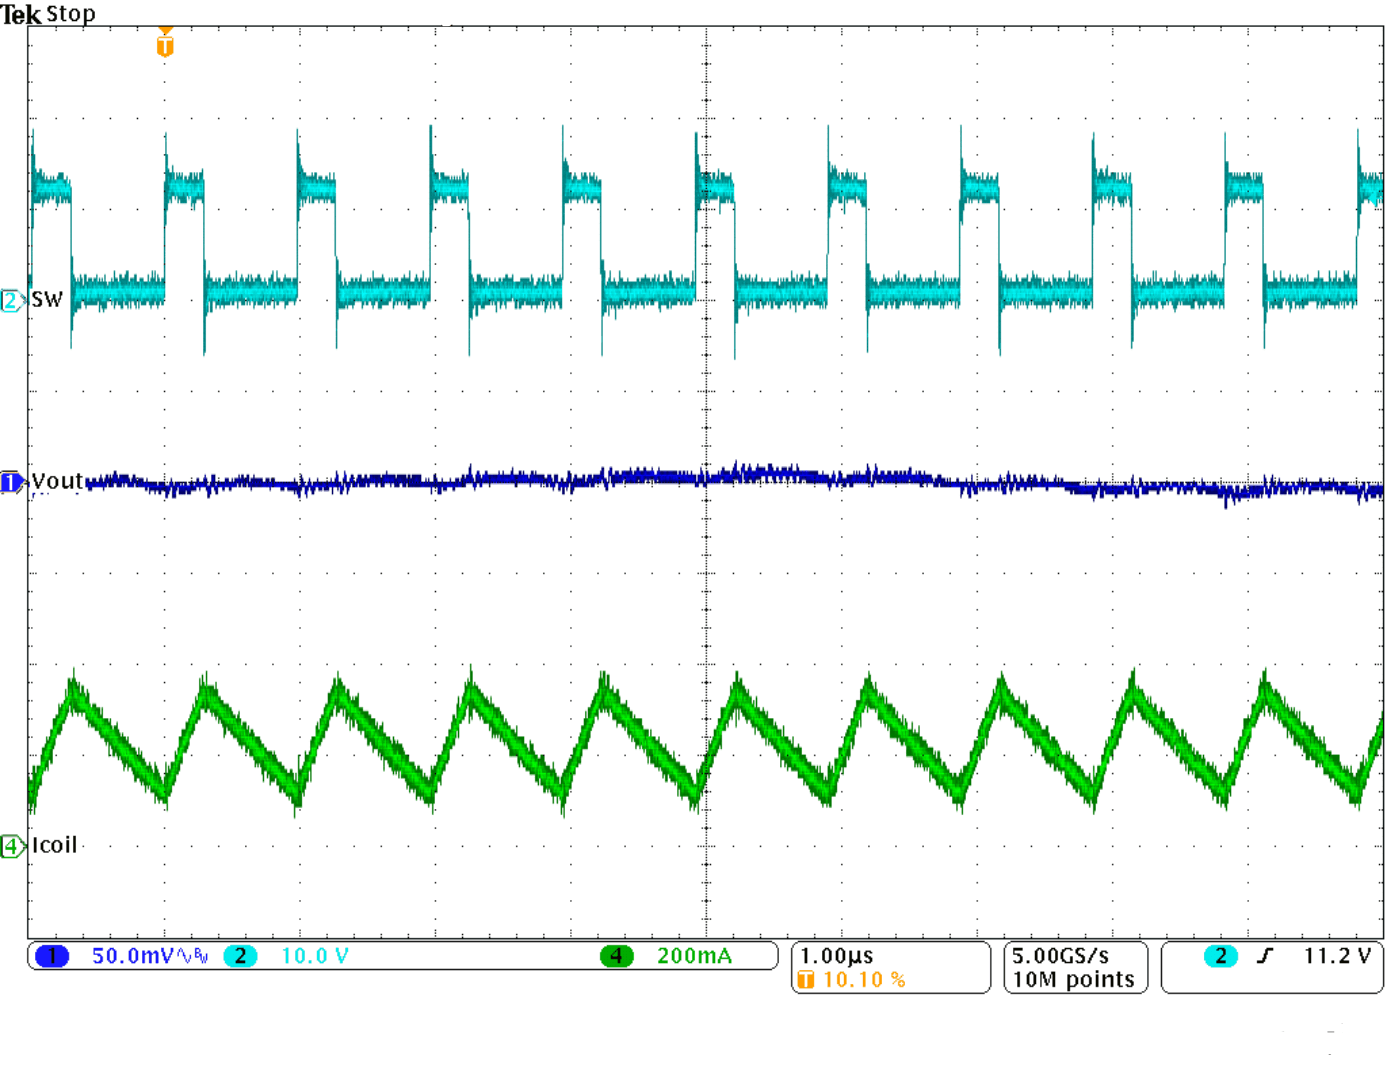Click the green channel 4 badge in readout bar
The width and height of the screenshot is (1387, 1079).
[x=616, y=956]
